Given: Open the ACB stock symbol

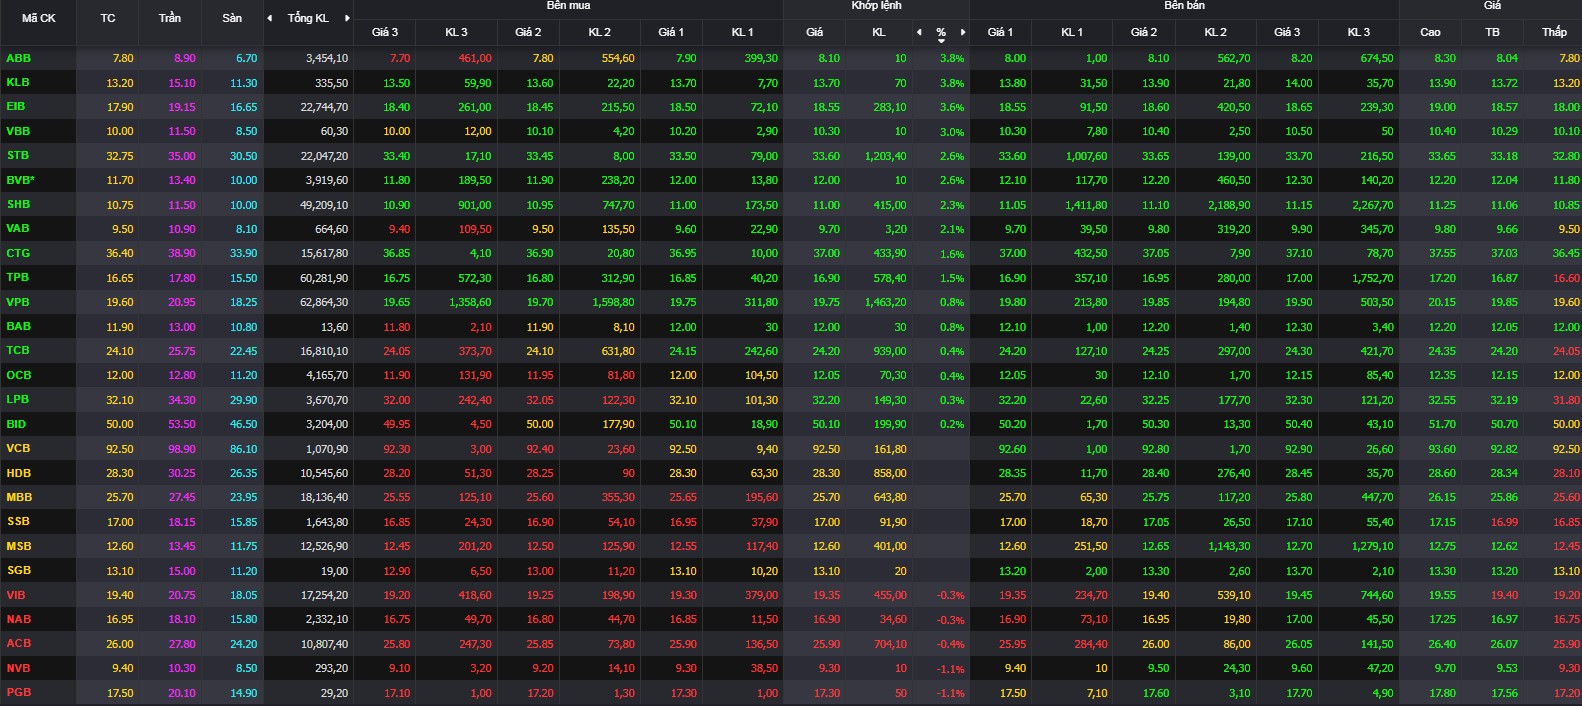Looking at the screenshot, I should click(x=18, y=643).
